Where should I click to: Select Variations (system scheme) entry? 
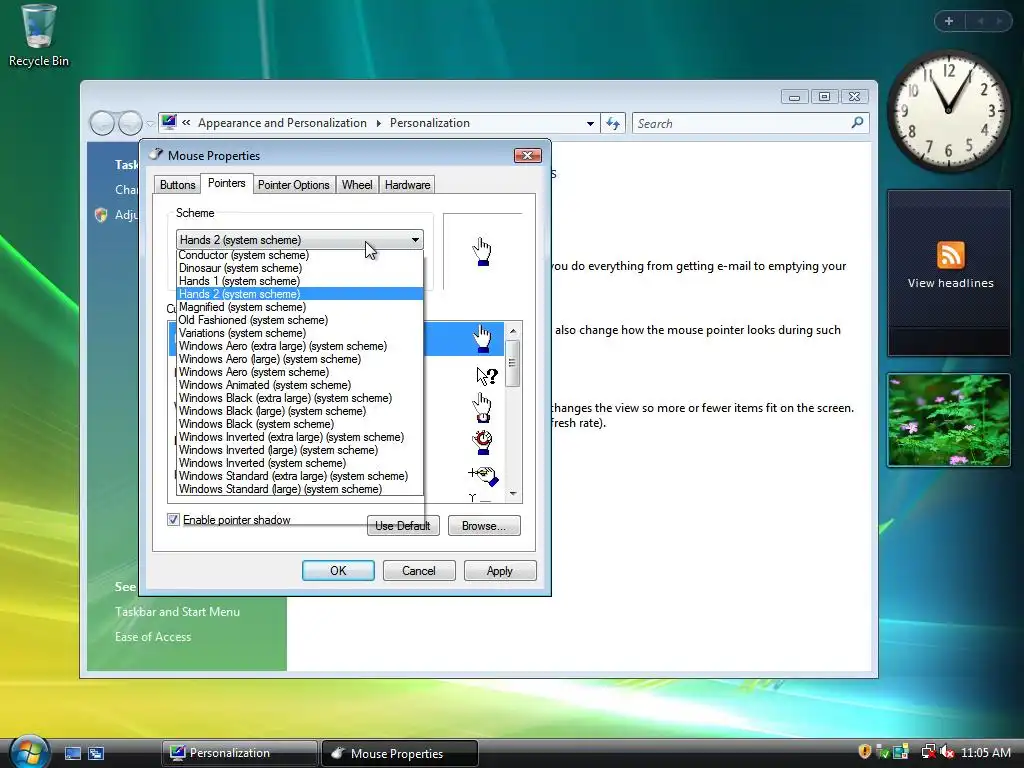point(300,333)
